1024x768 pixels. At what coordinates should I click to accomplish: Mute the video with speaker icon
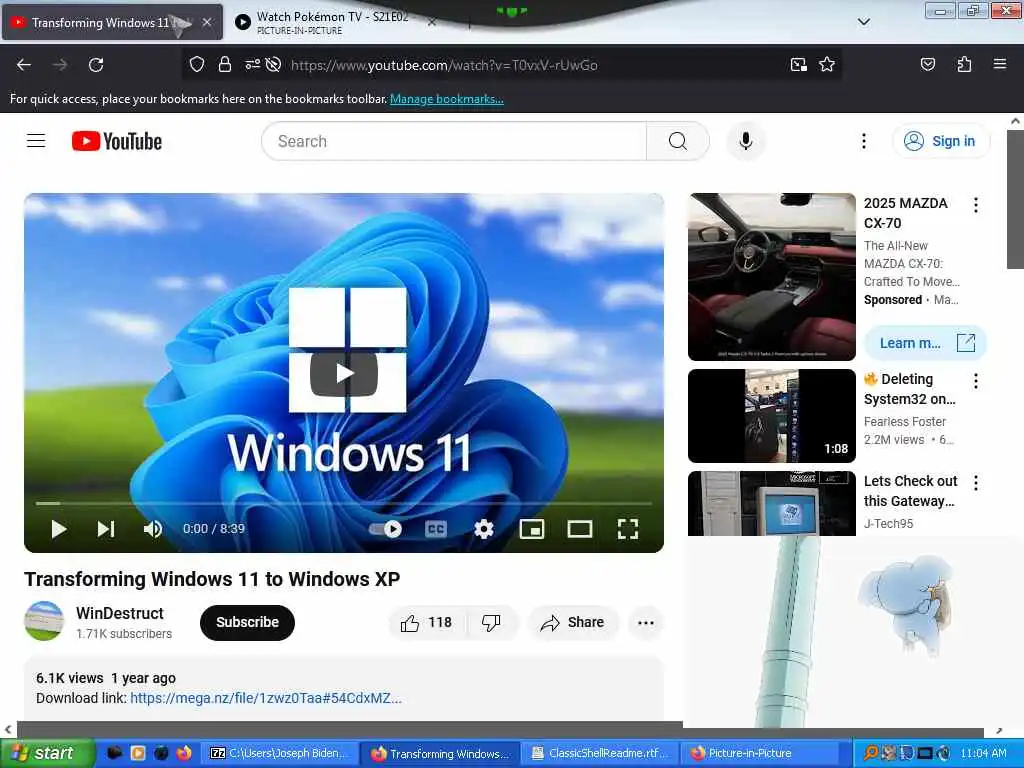pyautogui.click(x=153, y=529)
